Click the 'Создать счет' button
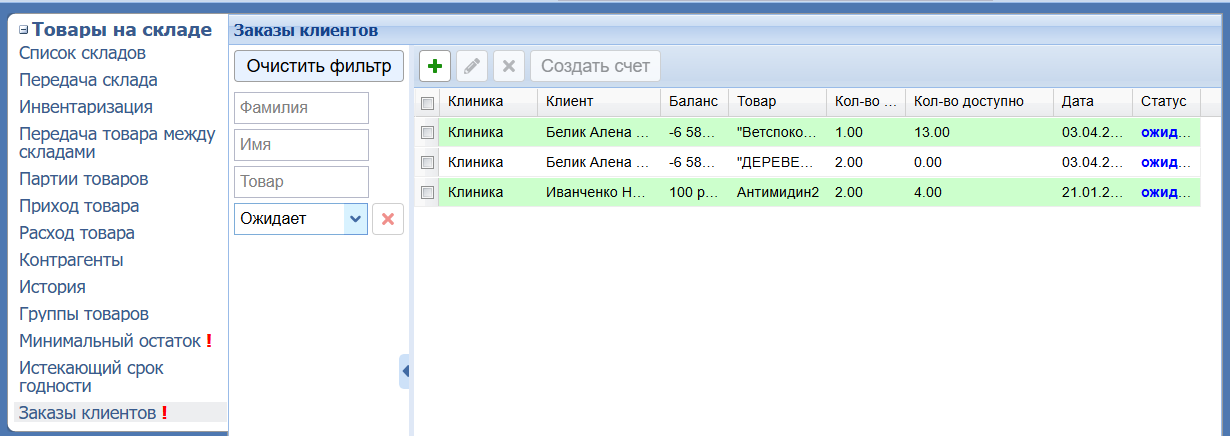Image resolution: width=1230 pixels, height=436 pixels. [x=595, y=67]
